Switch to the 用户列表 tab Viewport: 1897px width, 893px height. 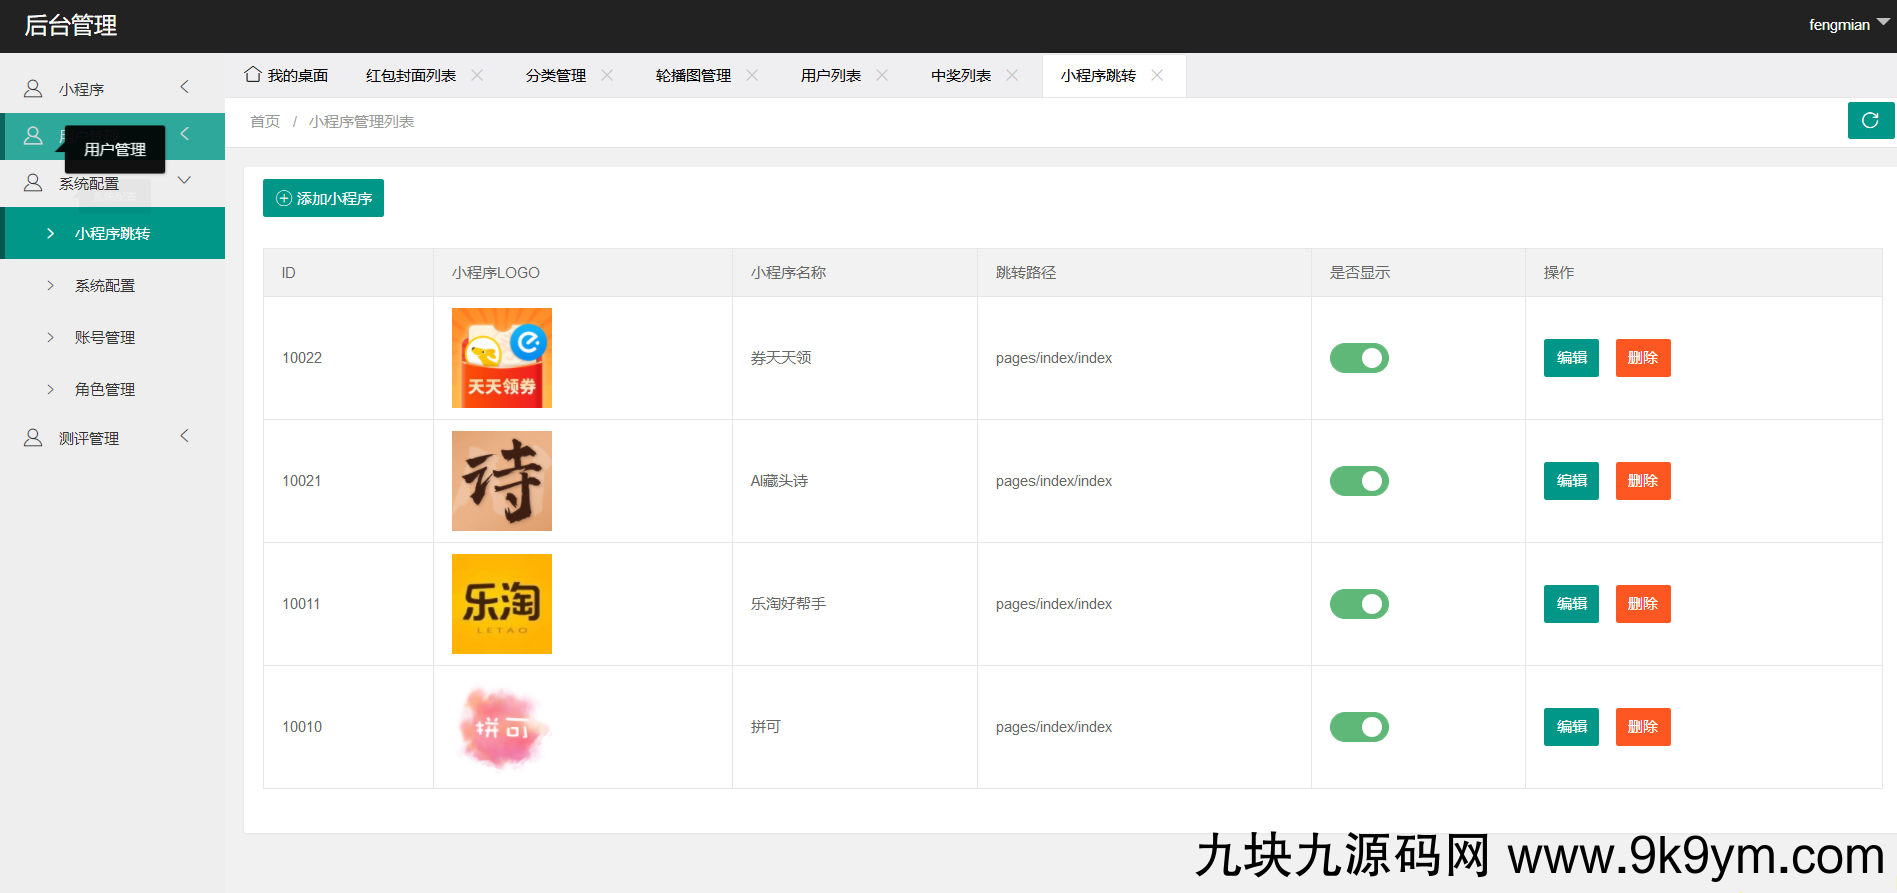pos(830,76)
